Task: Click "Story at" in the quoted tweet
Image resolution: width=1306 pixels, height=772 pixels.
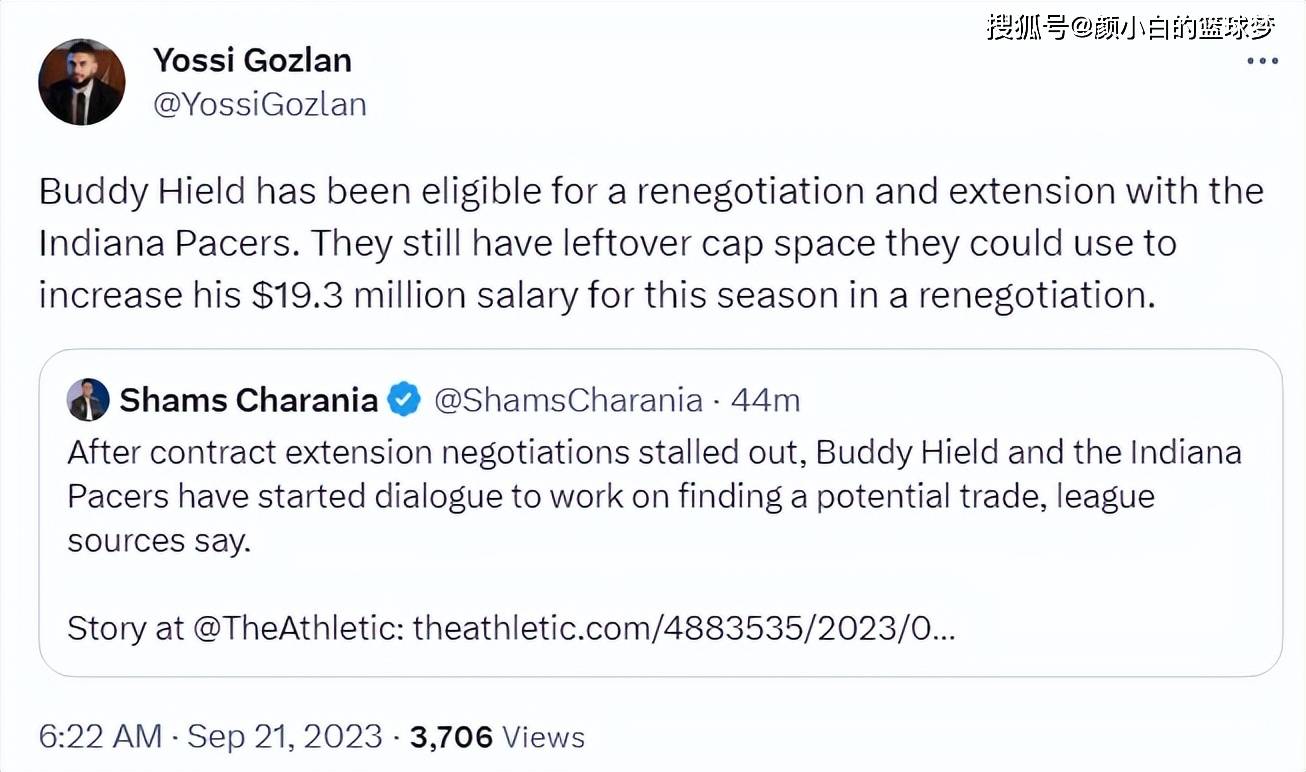Action: (126, 628)
